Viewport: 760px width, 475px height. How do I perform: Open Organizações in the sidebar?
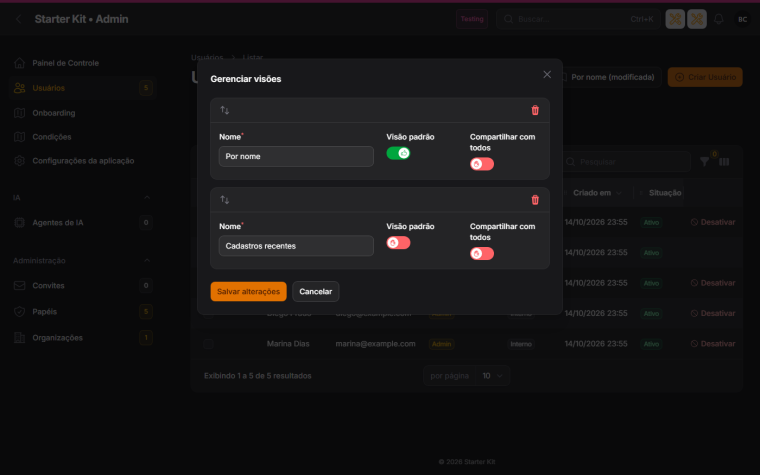click(82, 338)
